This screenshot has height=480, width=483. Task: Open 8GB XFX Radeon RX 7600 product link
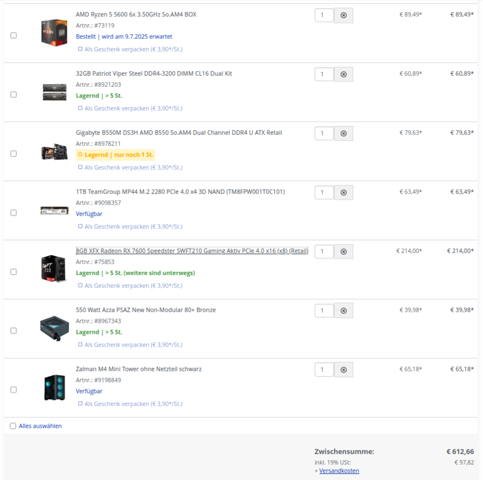click(x=192, y=251)
